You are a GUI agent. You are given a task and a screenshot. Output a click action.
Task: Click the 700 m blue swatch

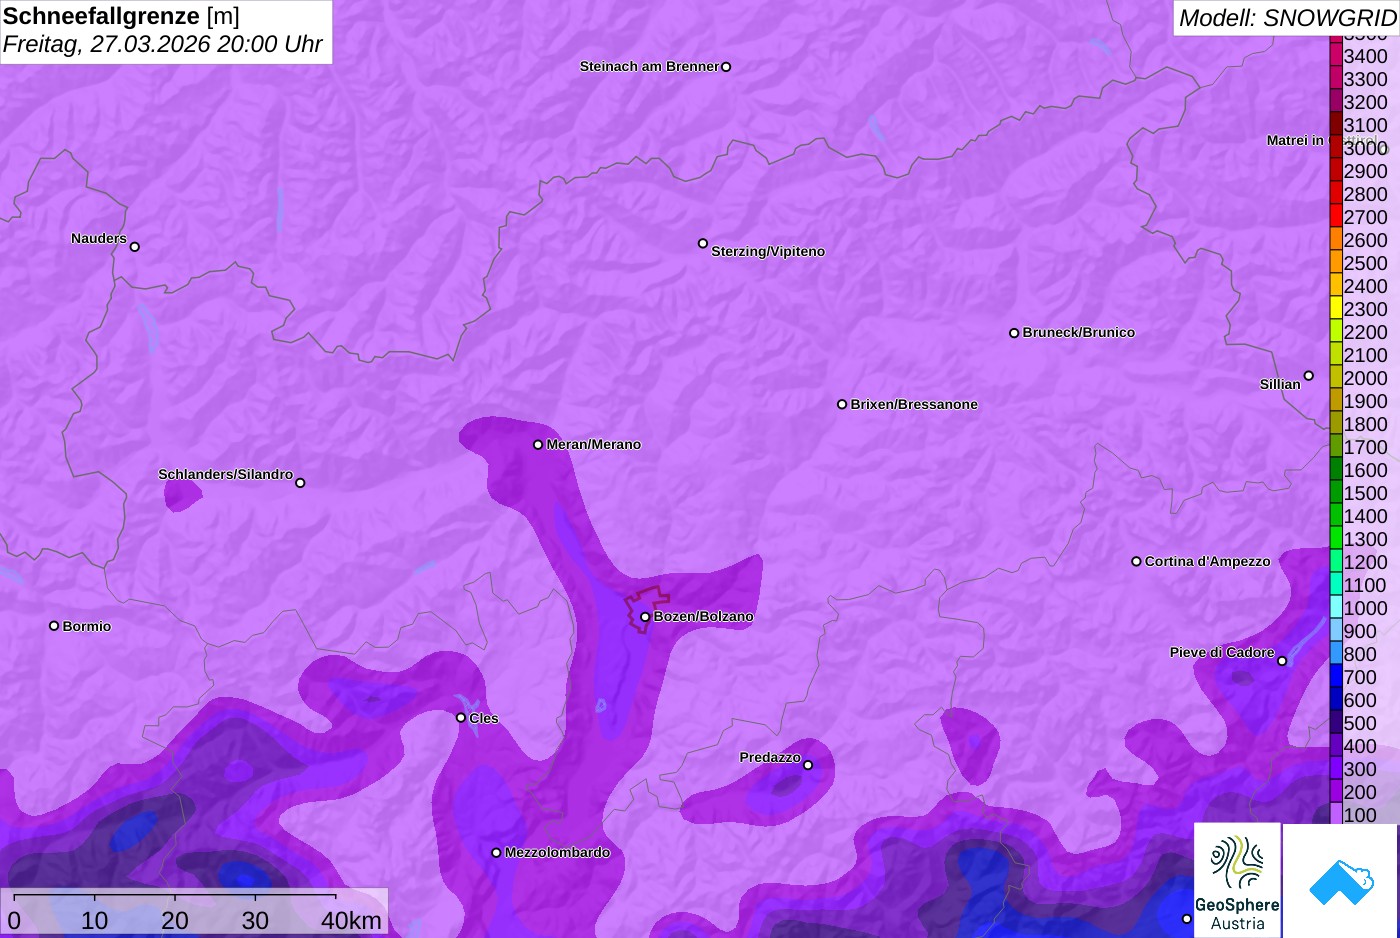pyautogui.click(x=1336, y=676)
